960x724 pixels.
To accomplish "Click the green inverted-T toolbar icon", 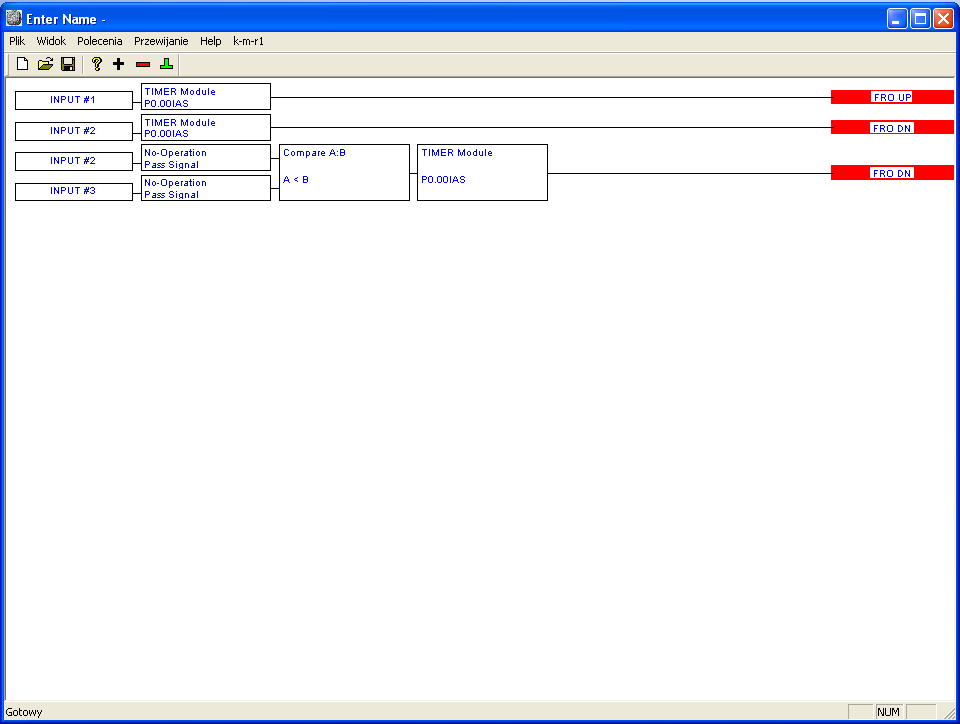I will [x=167, y=64].
